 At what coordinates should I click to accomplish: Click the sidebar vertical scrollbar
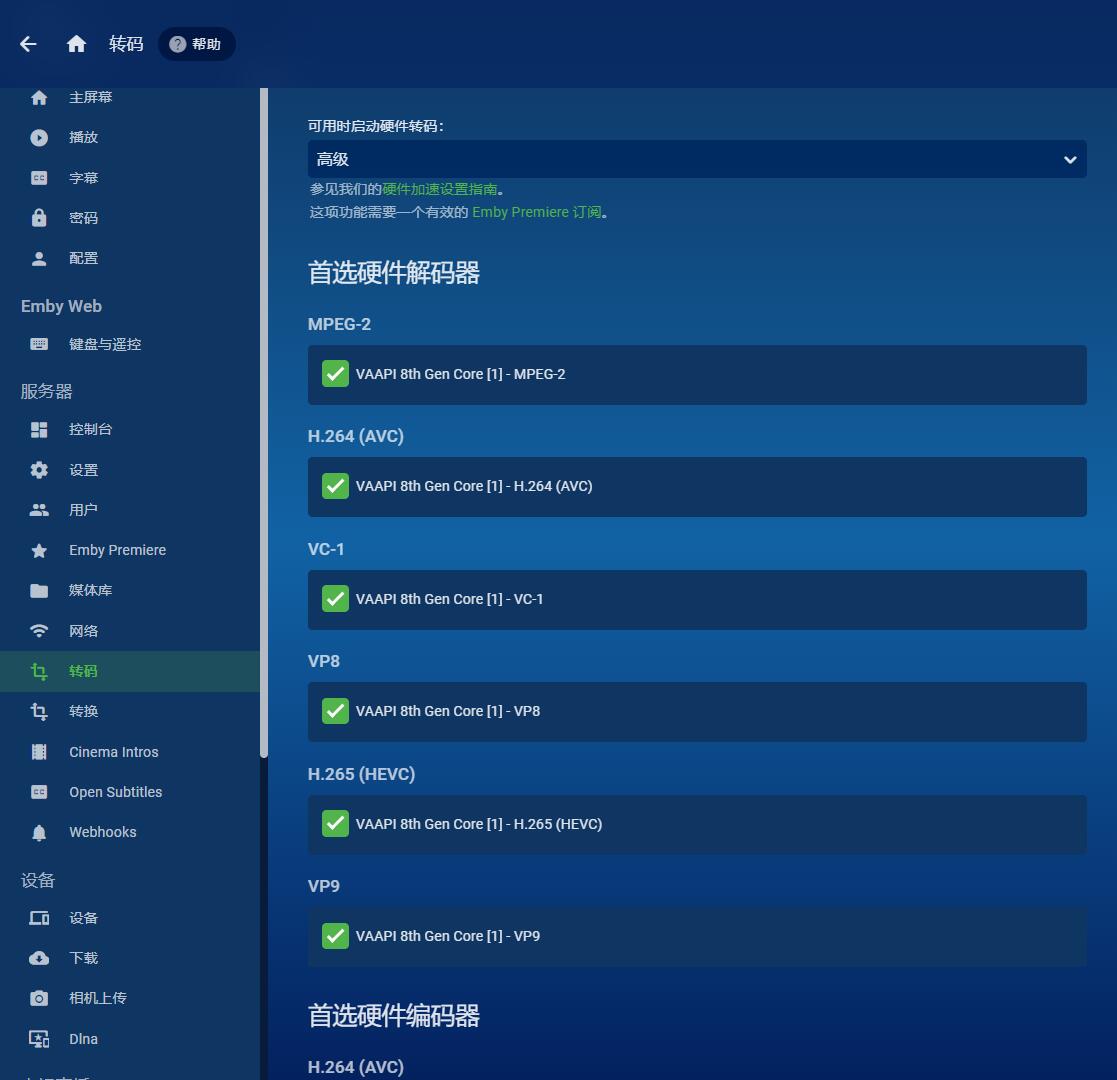[264, 420]
